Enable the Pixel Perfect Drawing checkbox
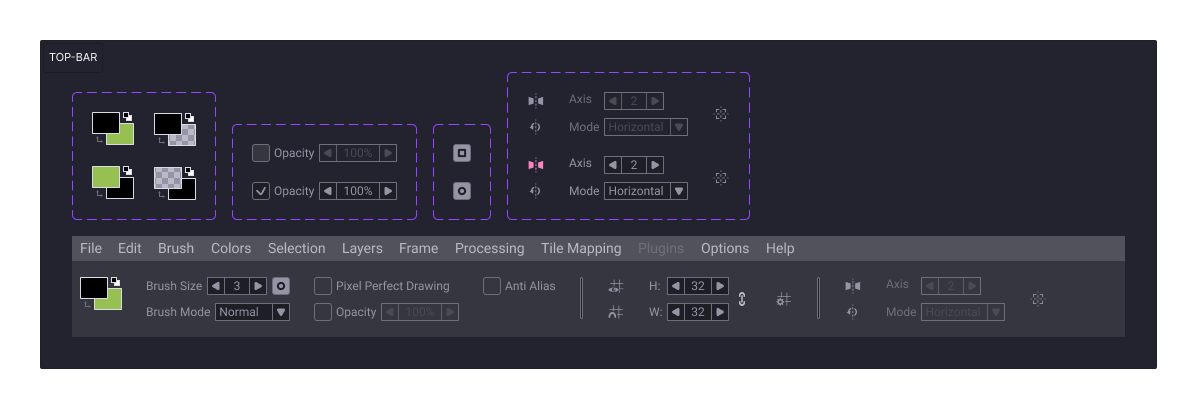 (x=323, y=286)
